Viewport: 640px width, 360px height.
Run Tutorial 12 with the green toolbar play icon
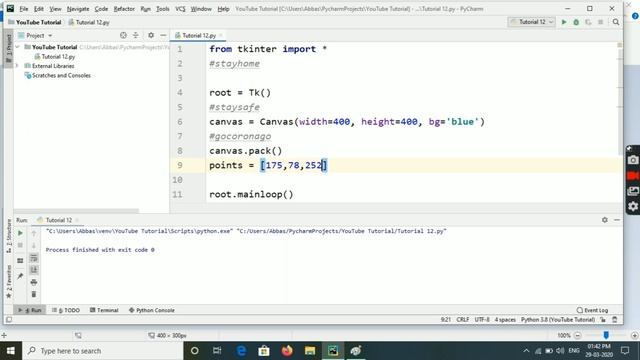(x=564, y=22)
